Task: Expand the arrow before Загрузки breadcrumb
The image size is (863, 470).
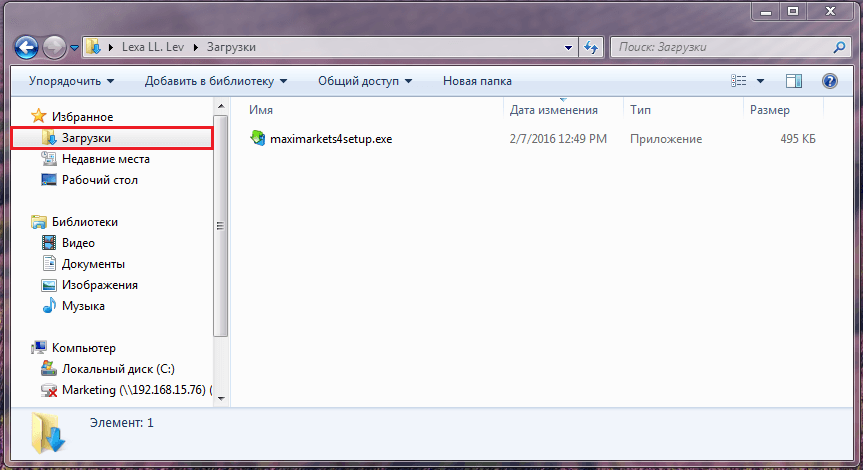Action: (x=195, y=47)
